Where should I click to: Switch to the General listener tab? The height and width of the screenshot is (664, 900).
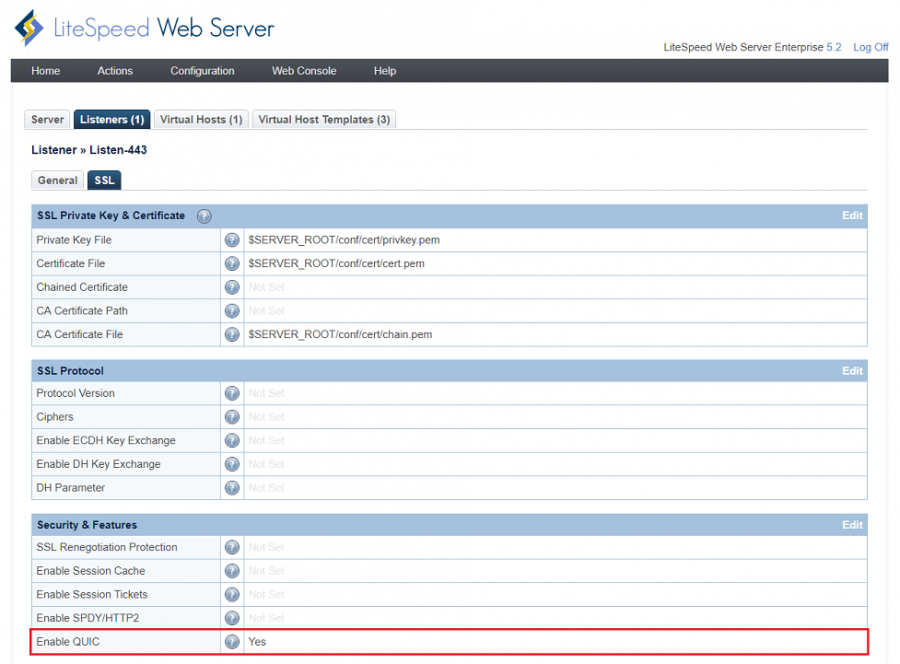[x=57, y=180]
